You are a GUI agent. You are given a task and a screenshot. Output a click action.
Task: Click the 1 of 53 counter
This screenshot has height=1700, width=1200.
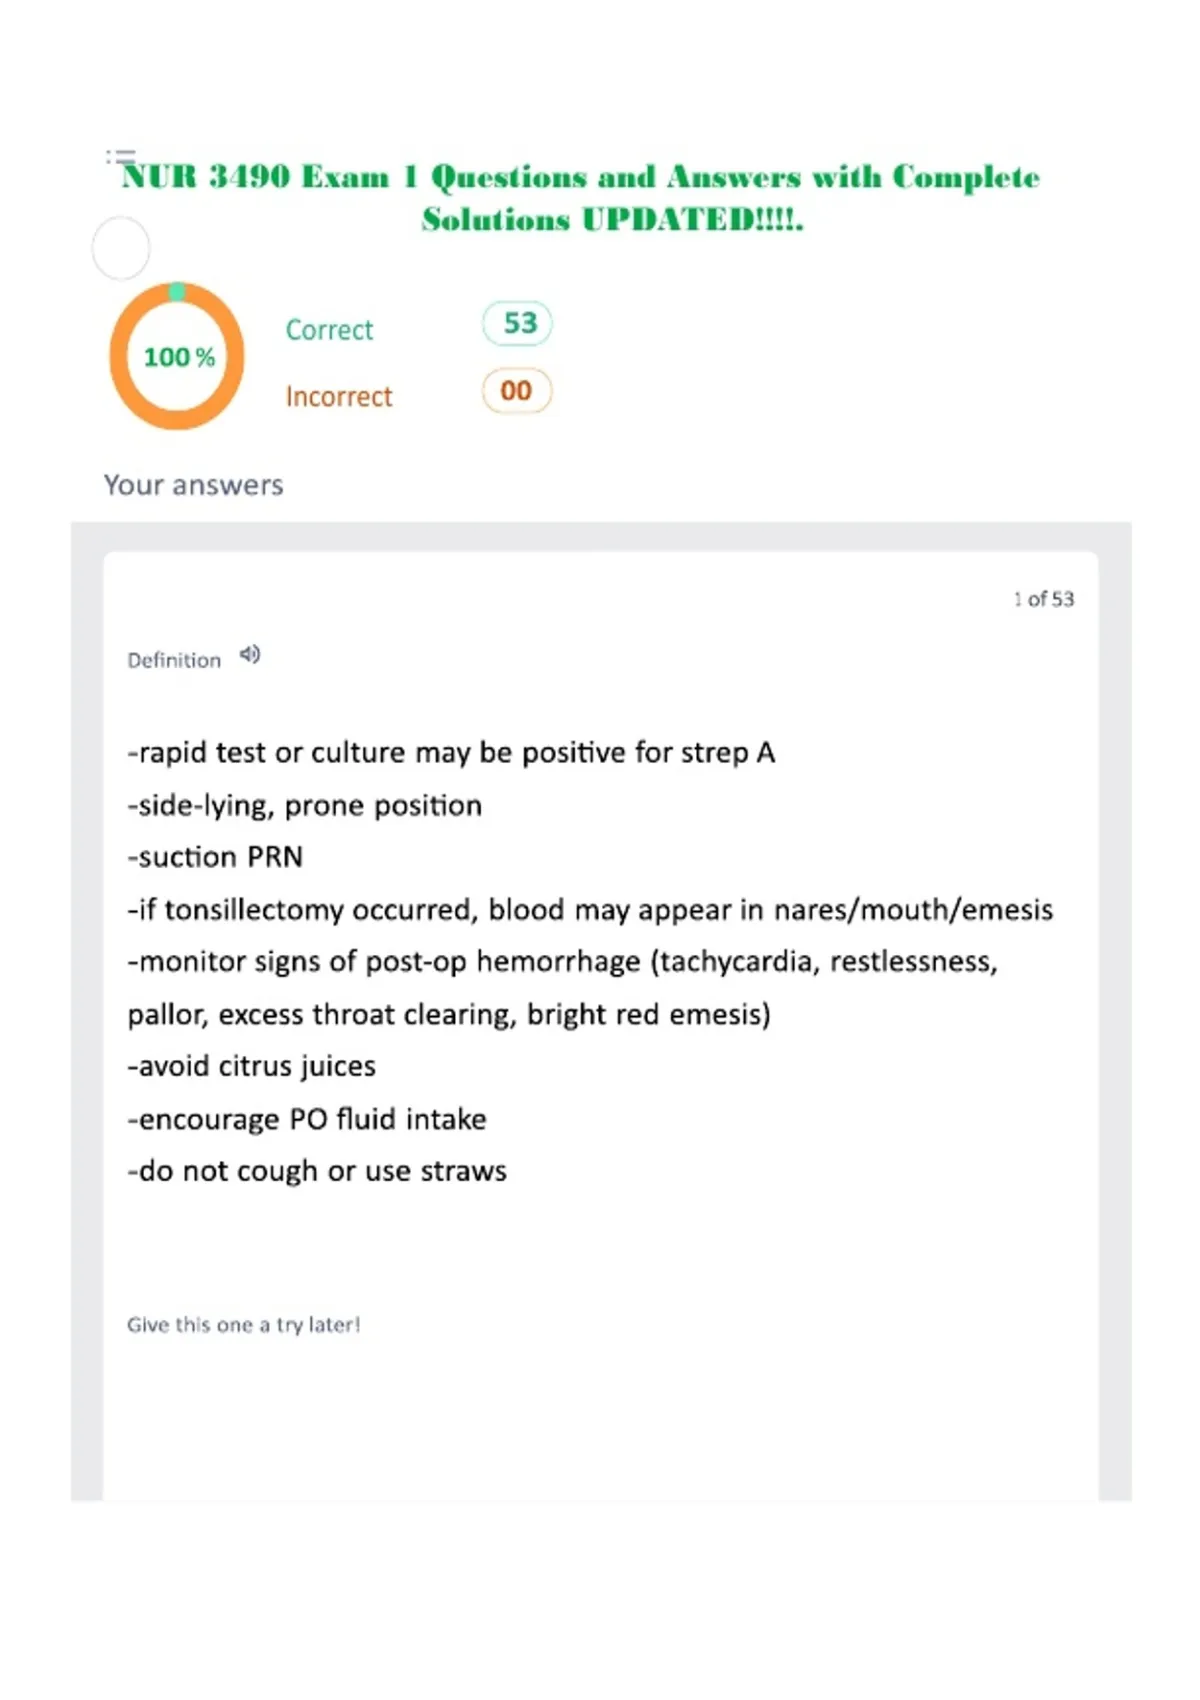pos(1043,599)
